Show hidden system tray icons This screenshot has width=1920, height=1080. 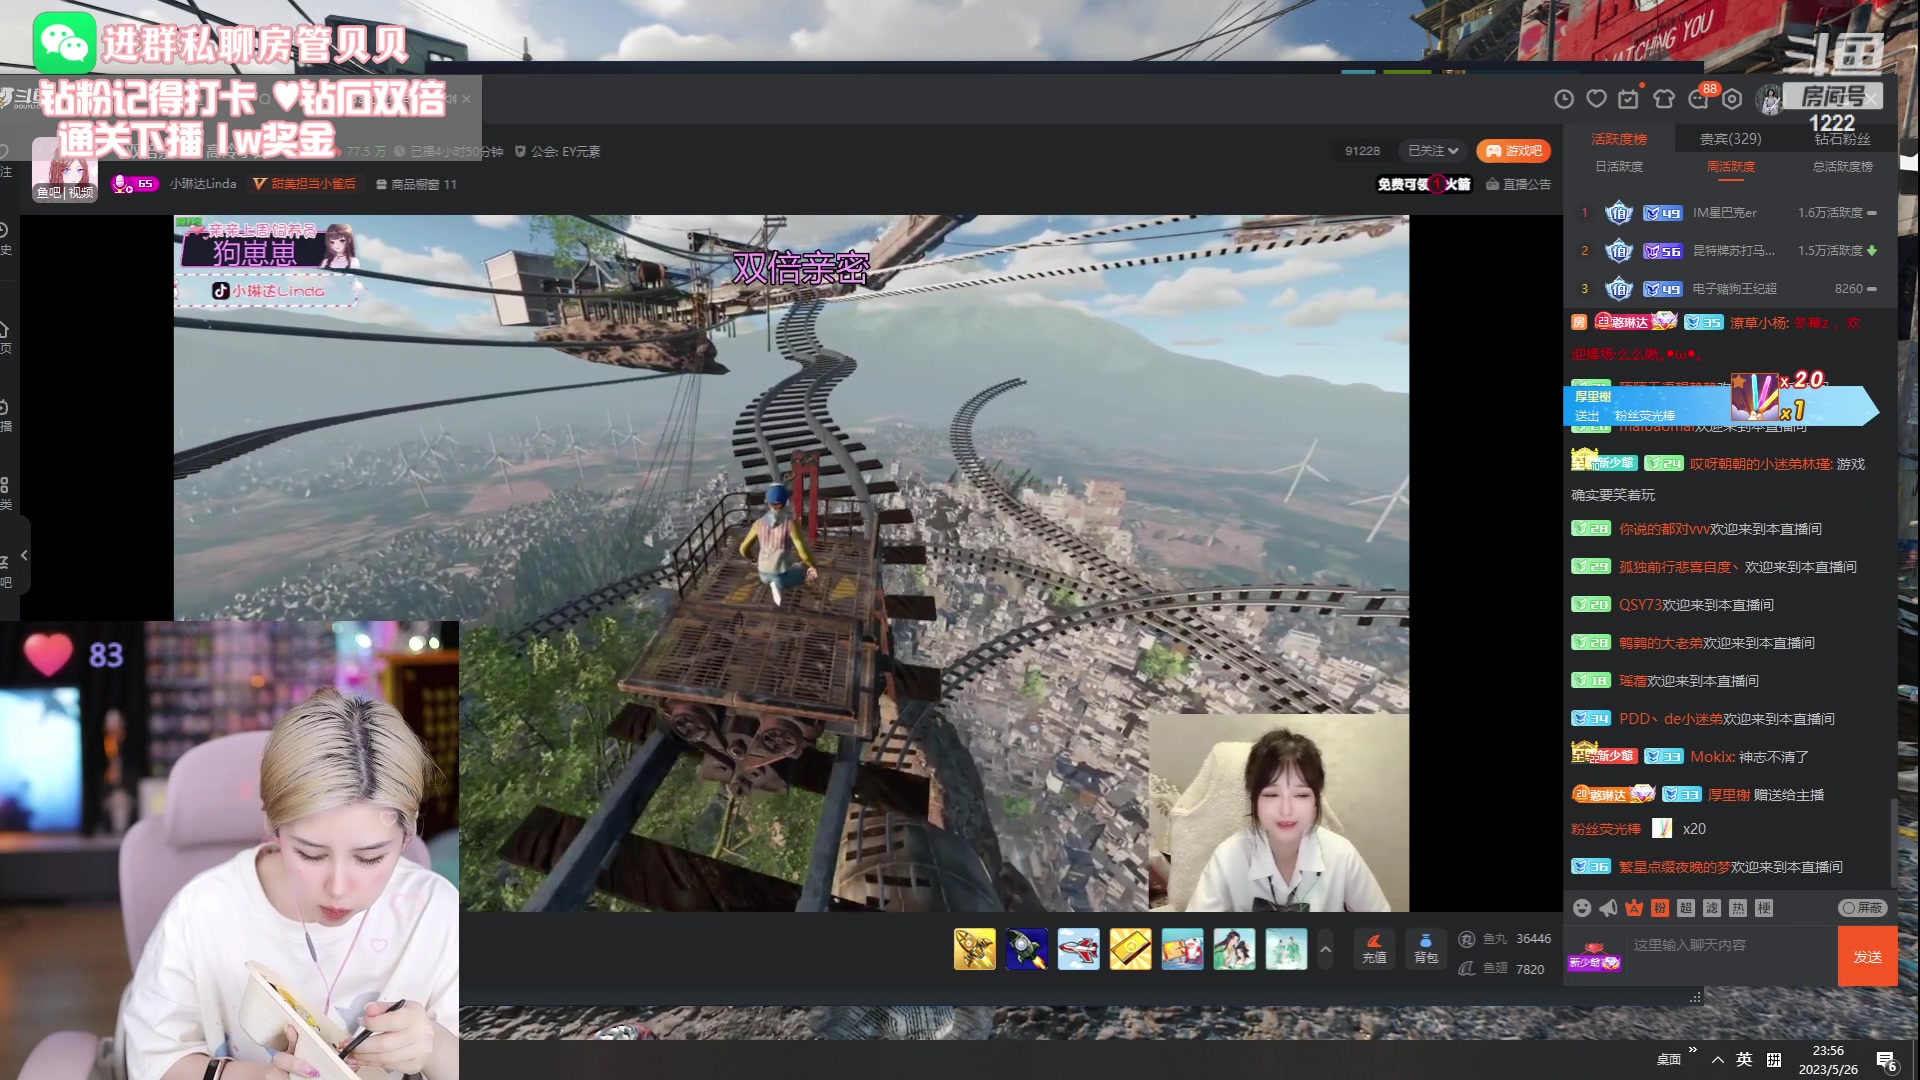click(1718, 1060)
